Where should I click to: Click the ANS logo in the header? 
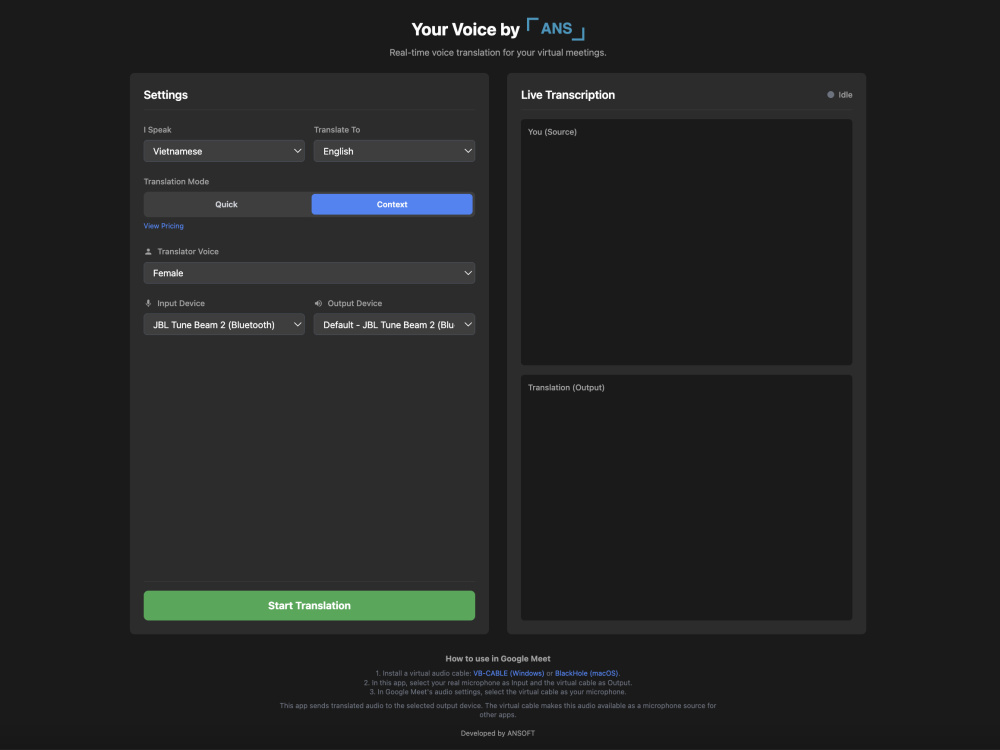[555, 29]
